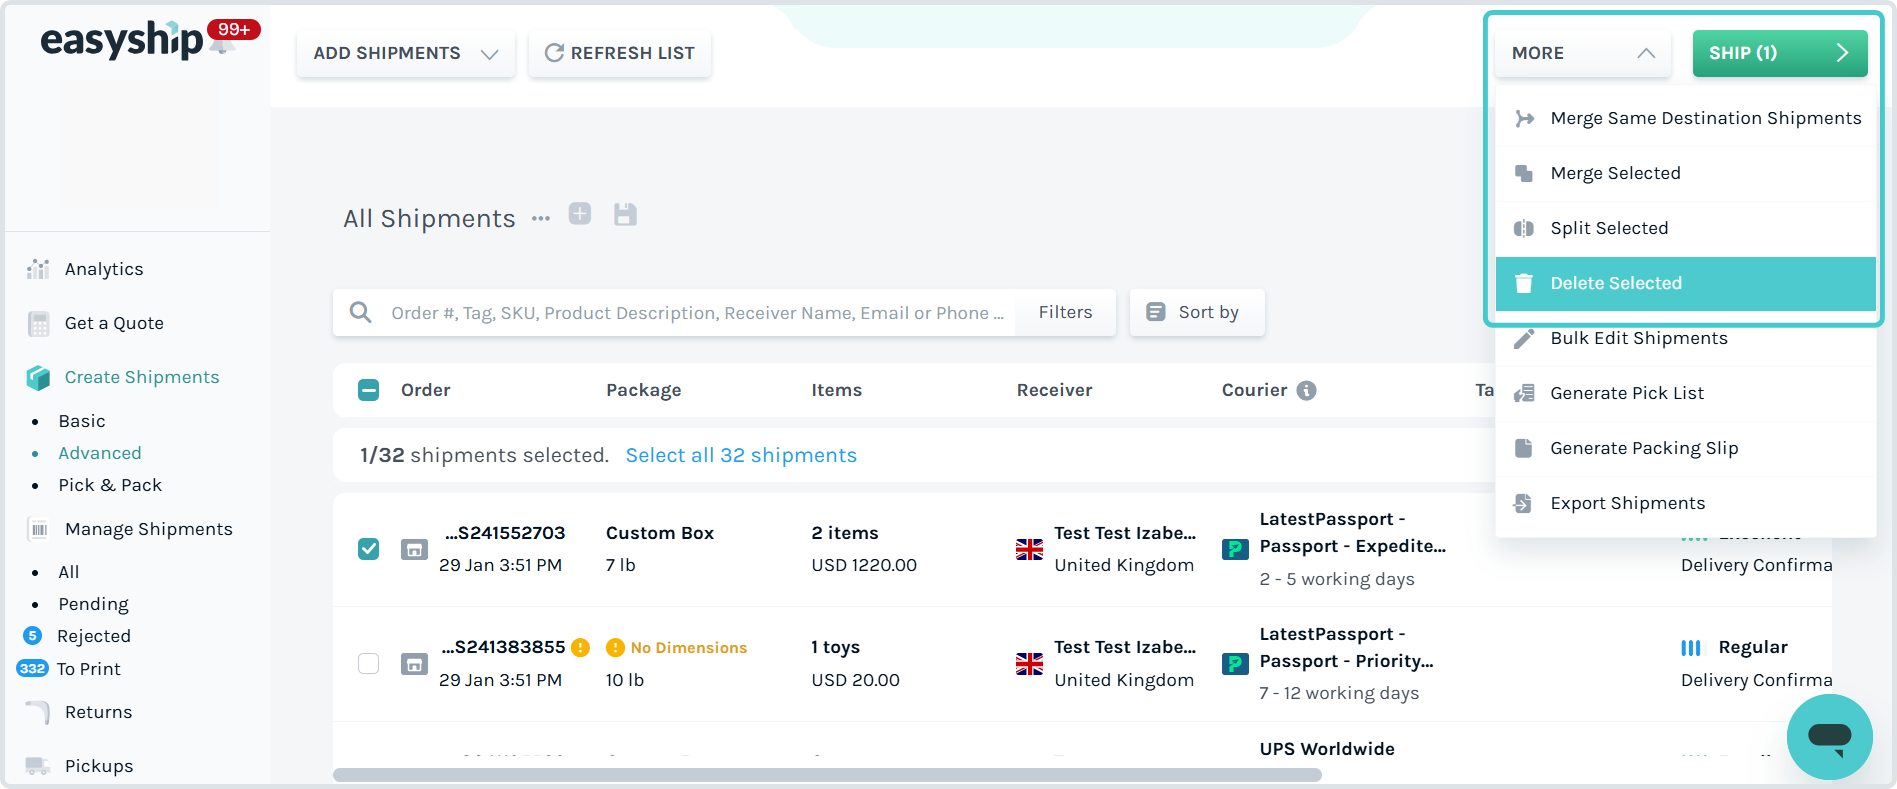Viewport: 1897px width, 789px height.
Task: Uncheck the checkbox for order S241552703
Action: [x=369, y=549]
